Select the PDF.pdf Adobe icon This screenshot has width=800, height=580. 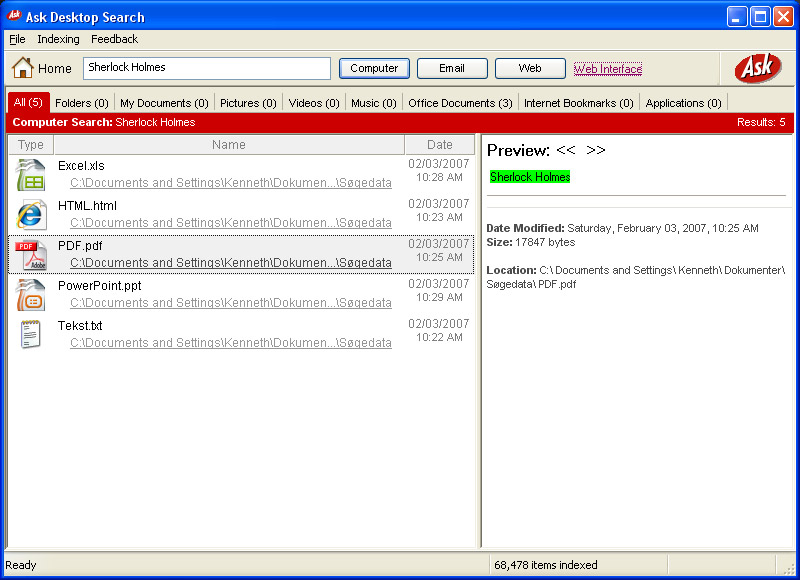click(31, 255)
